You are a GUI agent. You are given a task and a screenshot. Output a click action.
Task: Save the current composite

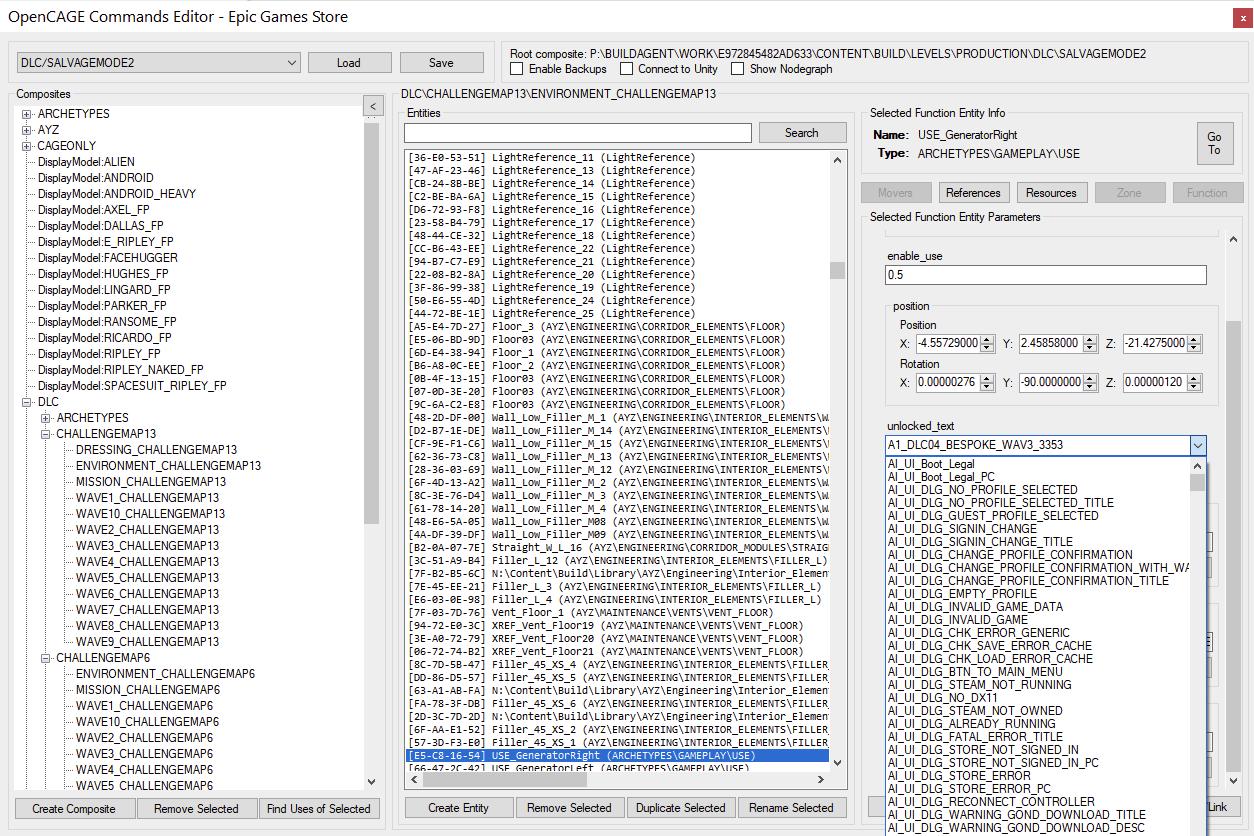[x=441, y=62]
